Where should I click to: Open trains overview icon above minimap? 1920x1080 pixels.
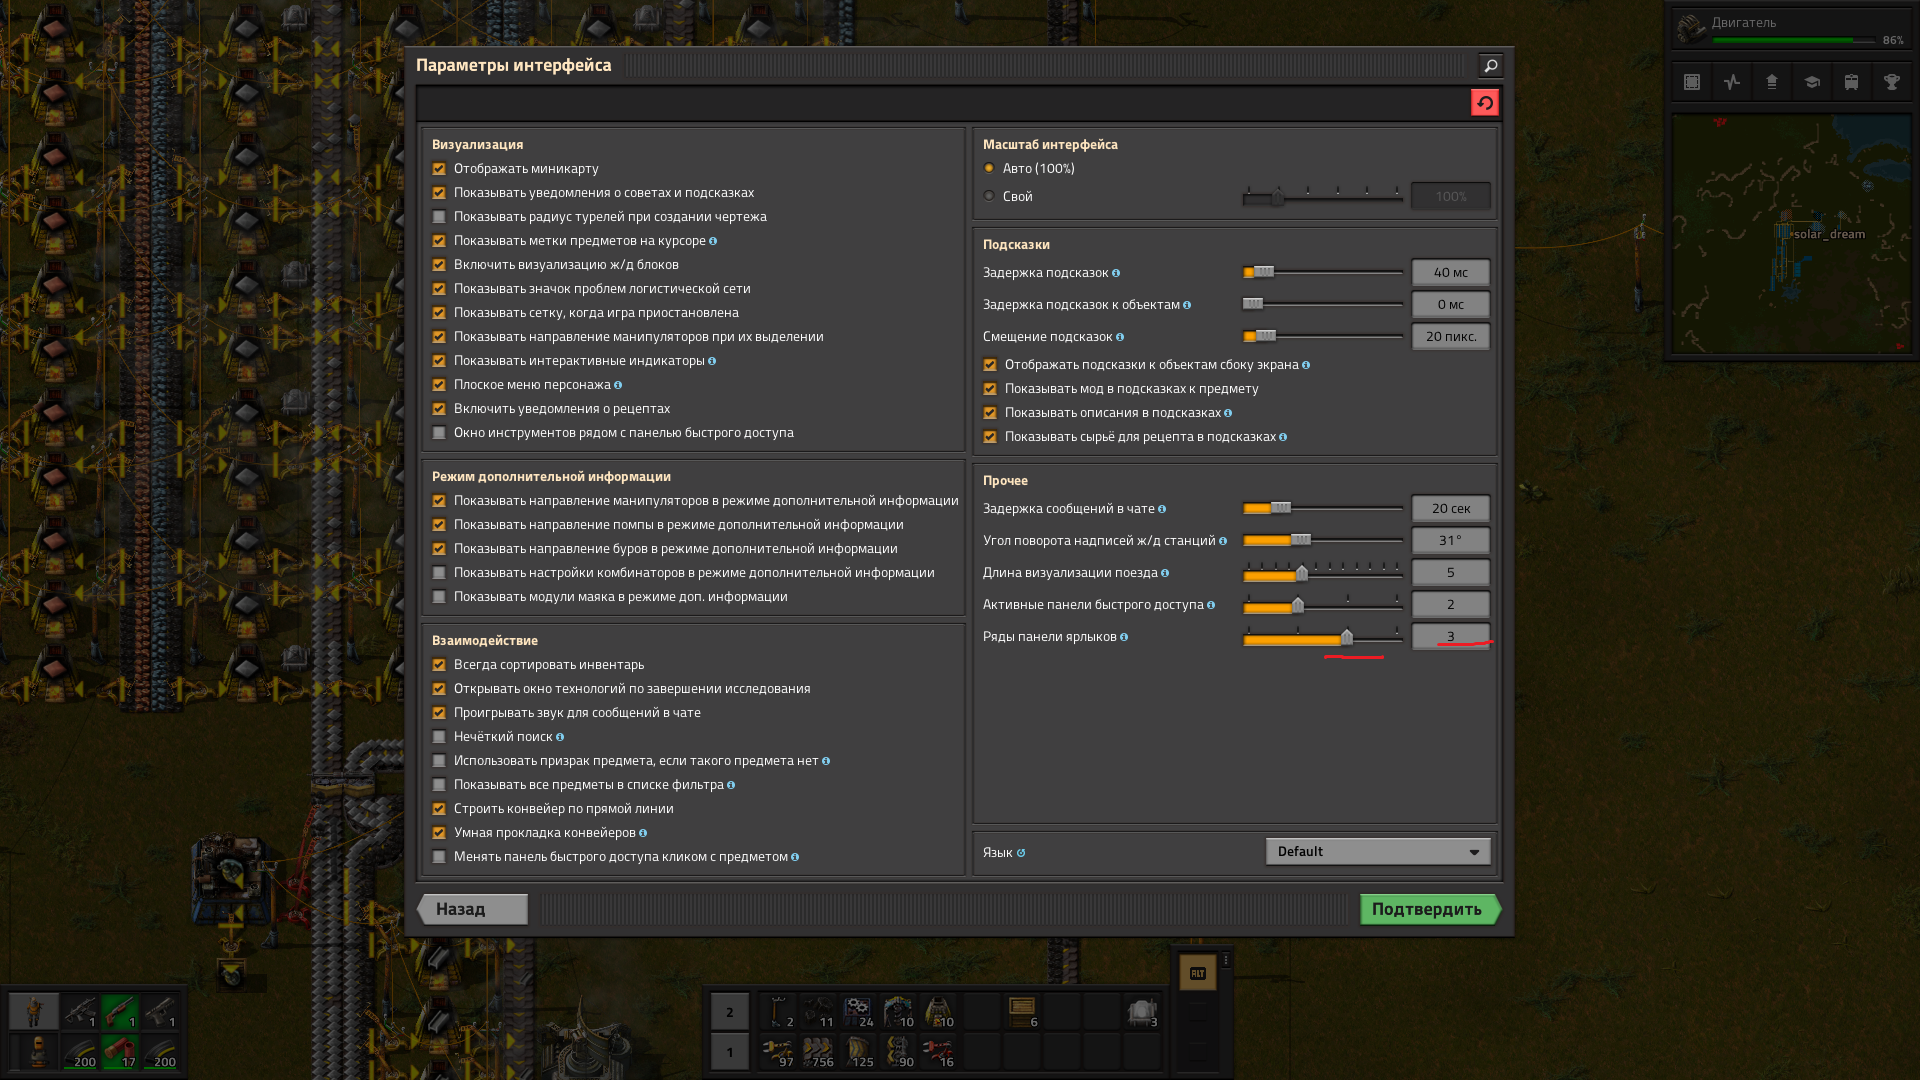[1852, 82]
